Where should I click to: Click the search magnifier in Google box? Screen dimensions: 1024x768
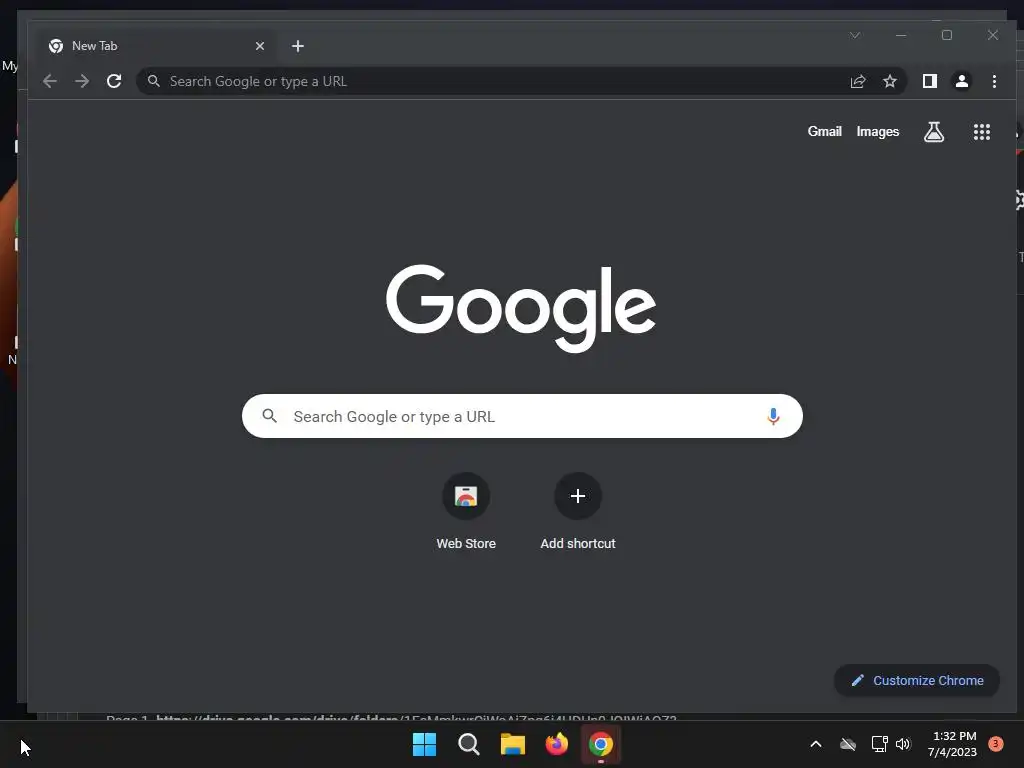click(270, 415)
